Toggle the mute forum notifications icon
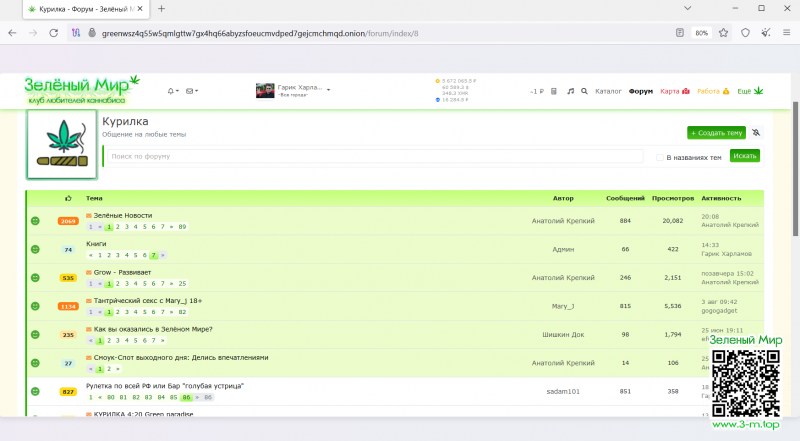This screenshot has height=441, width=800. point(756,132)
